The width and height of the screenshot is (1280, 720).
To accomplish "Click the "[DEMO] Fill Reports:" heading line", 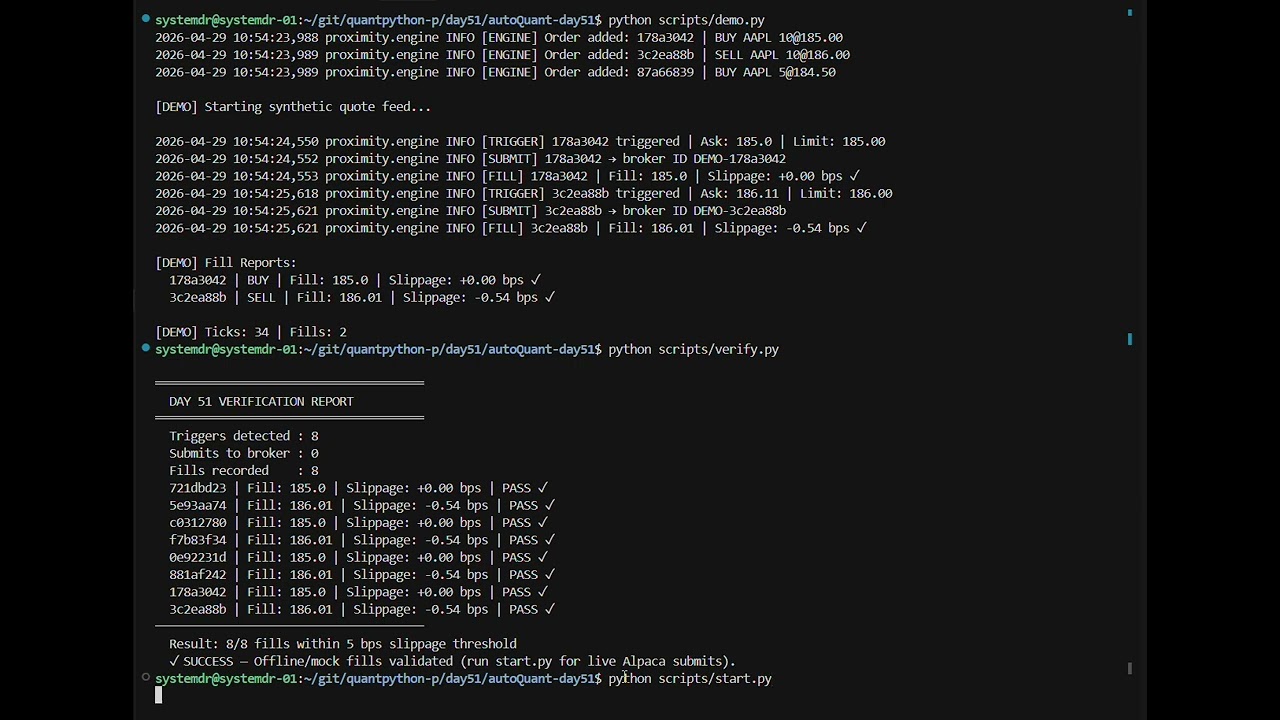I will point(226,263).
